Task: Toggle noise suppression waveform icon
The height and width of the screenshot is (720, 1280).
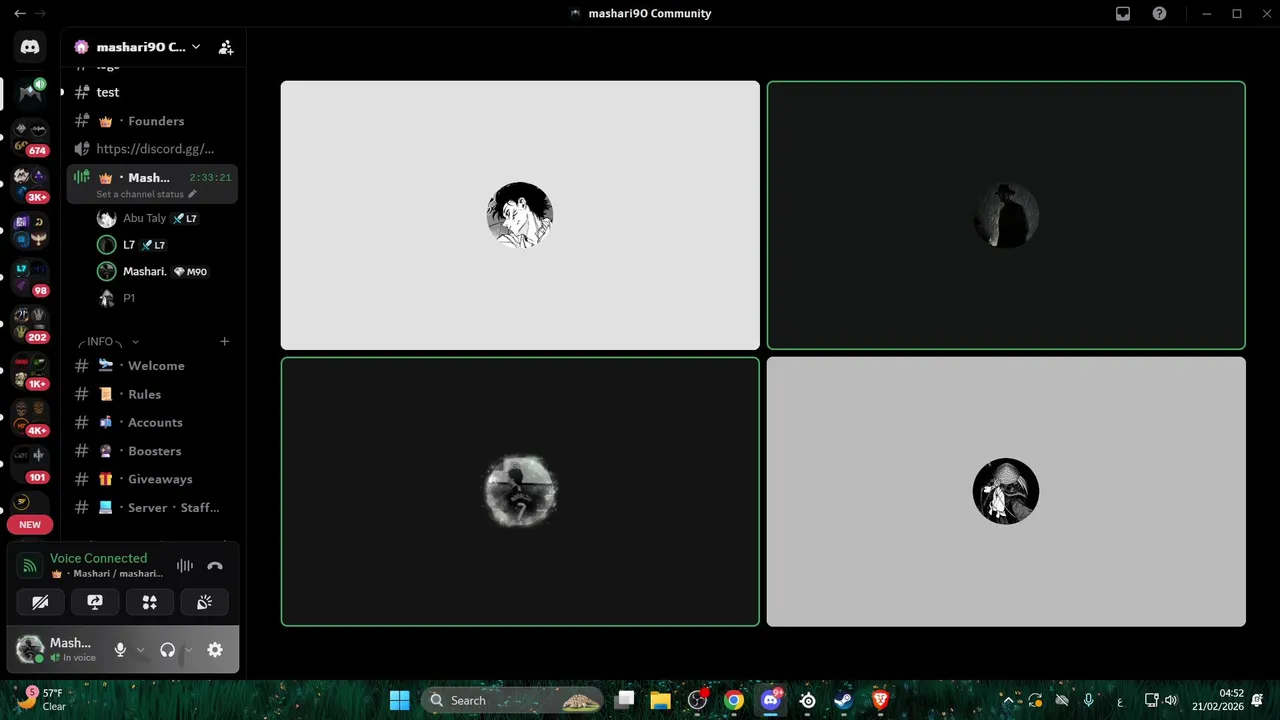Action: (185, 566)
